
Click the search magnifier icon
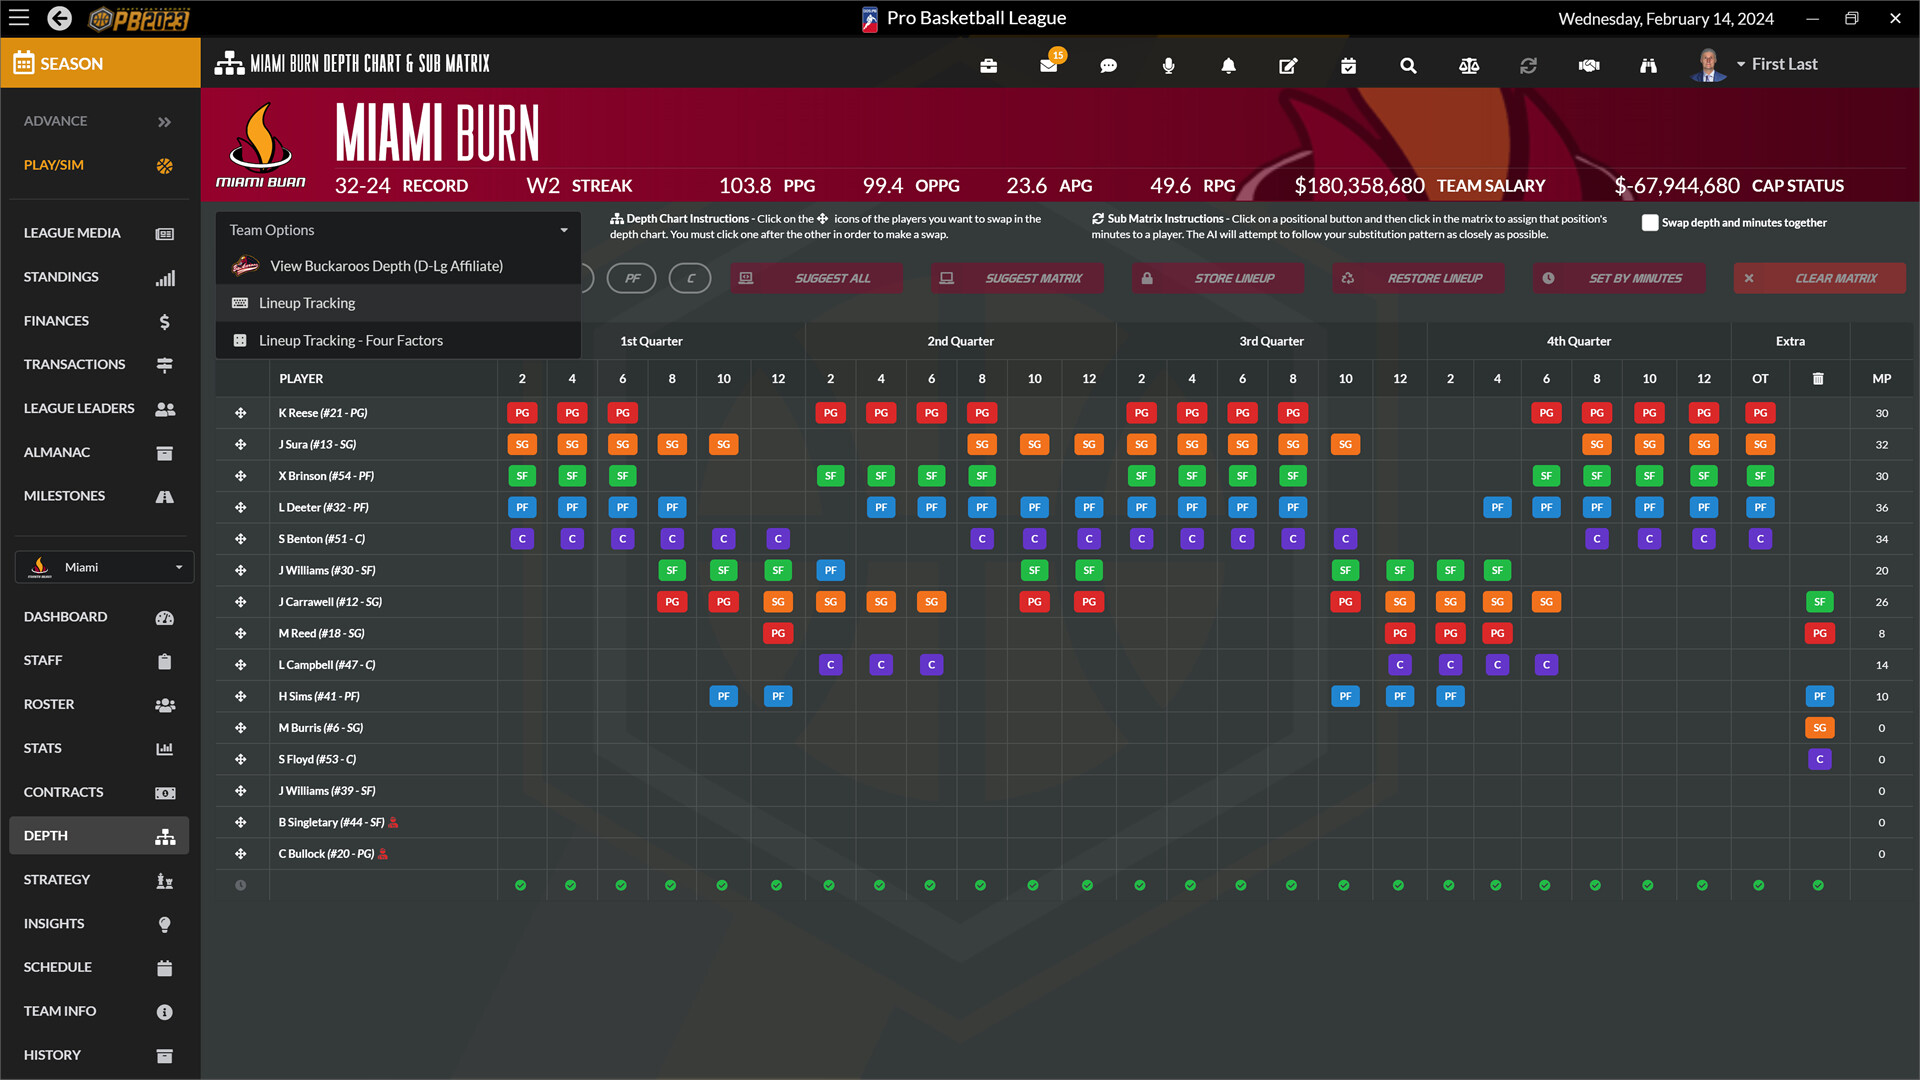click(x=1408, y=65)
